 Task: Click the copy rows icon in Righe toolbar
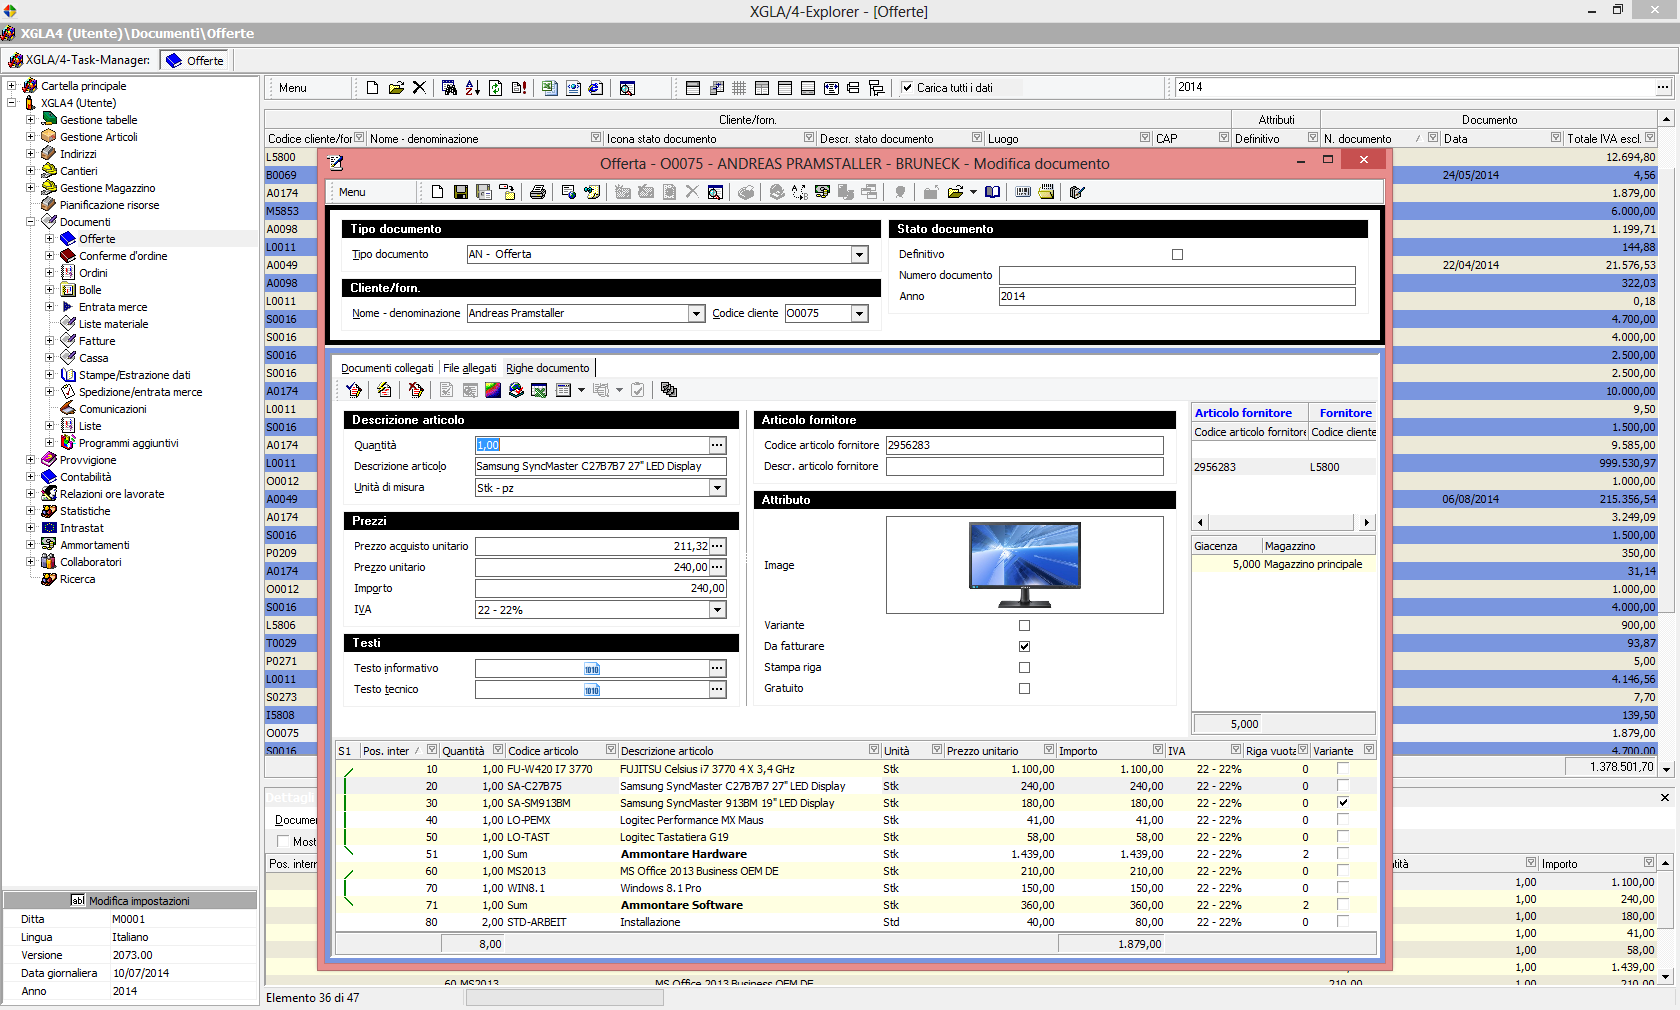(x=669, y=390)
